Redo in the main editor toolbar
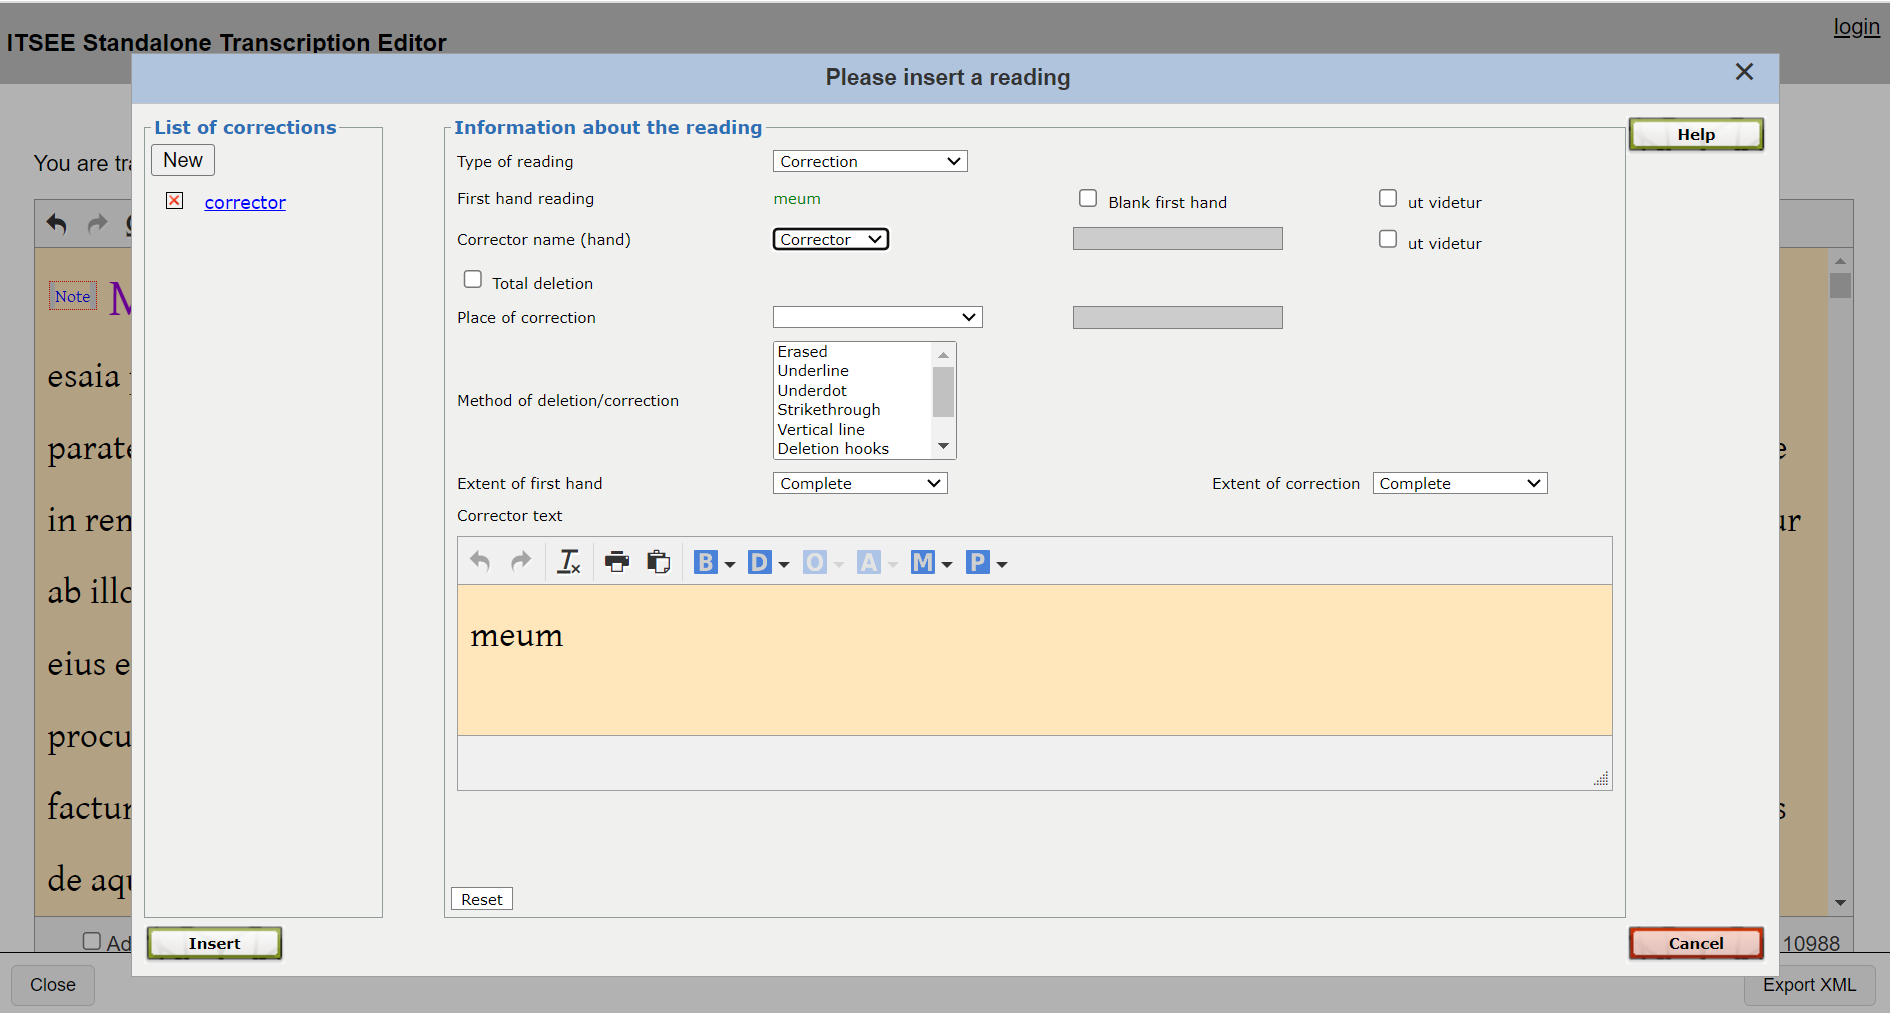Image resolution: width=1890 pixels, height=1013 pixels. click(97, 224)
